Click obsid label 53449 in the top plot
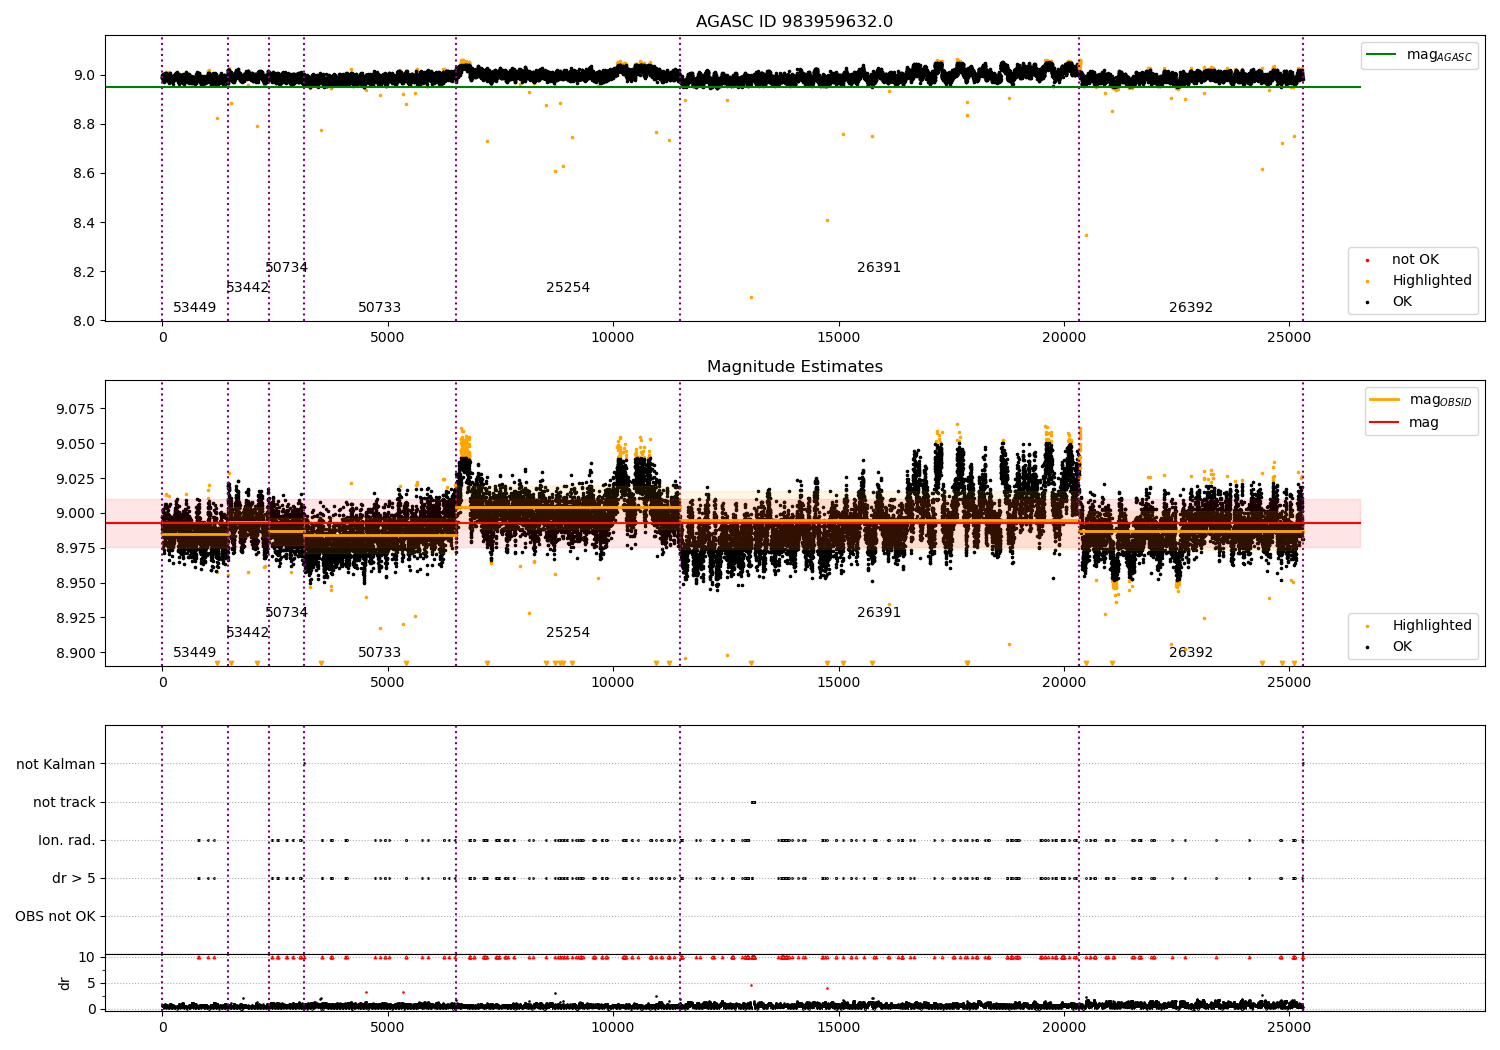The width and height of the screenshot is (1500, 1050). point(194,308)
